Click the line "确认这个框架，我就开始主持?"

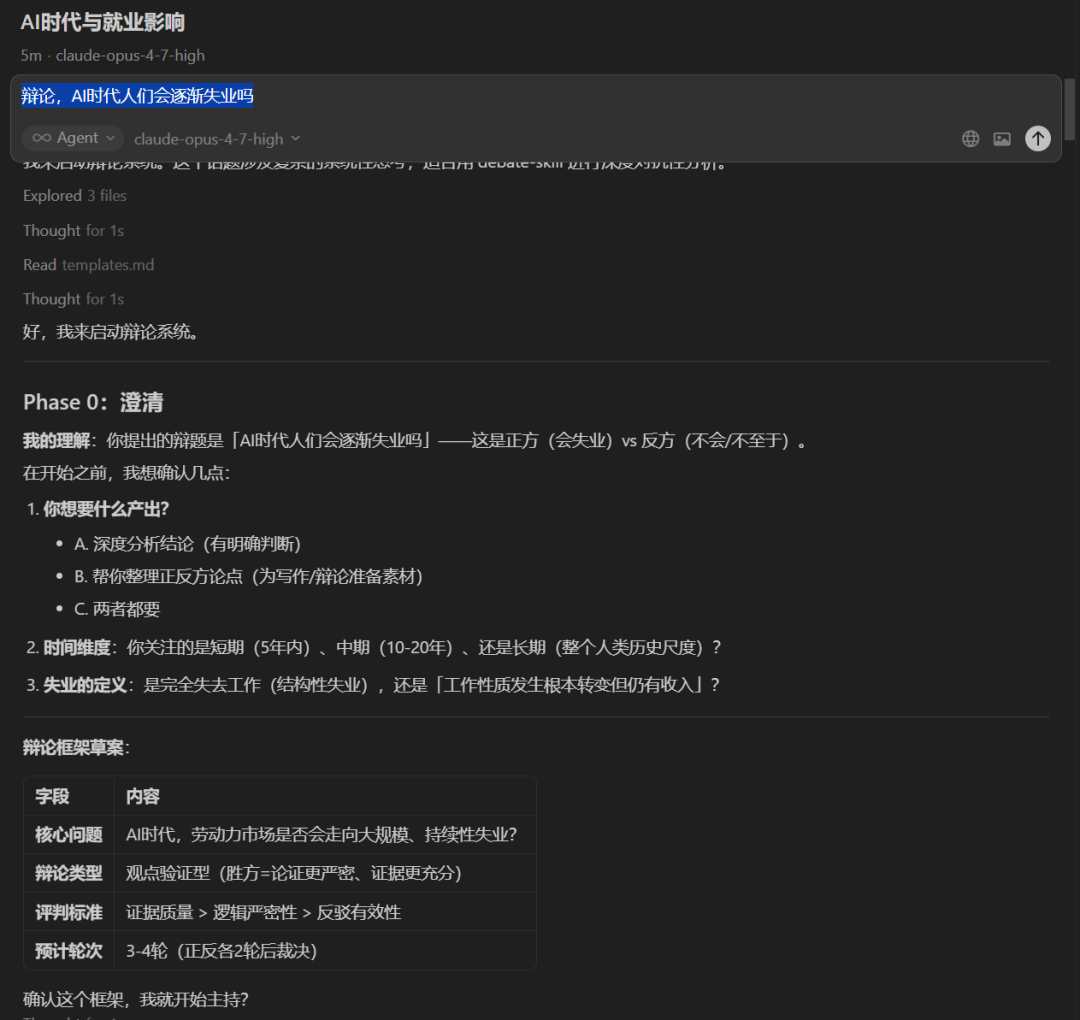(136, 999)
